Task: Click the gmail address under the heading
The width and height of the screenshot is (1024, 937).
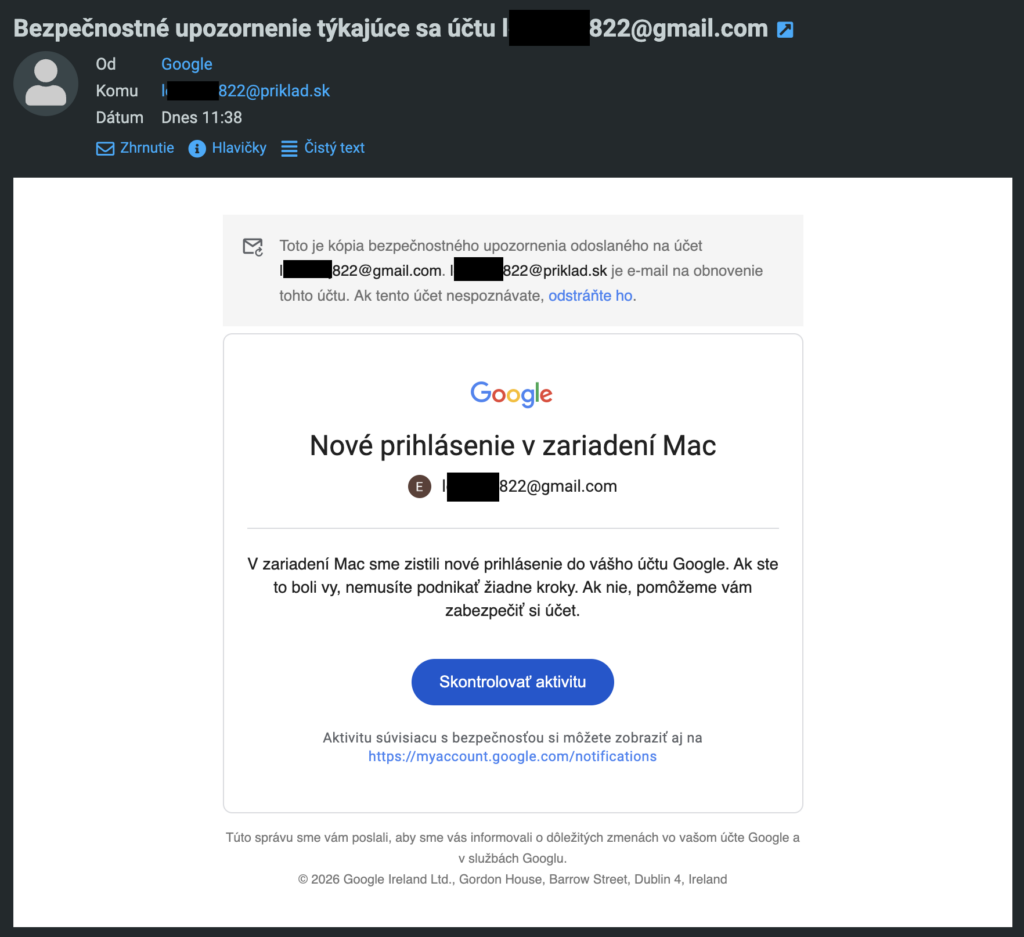Action: pyautogui.click(x=530, y=486)
